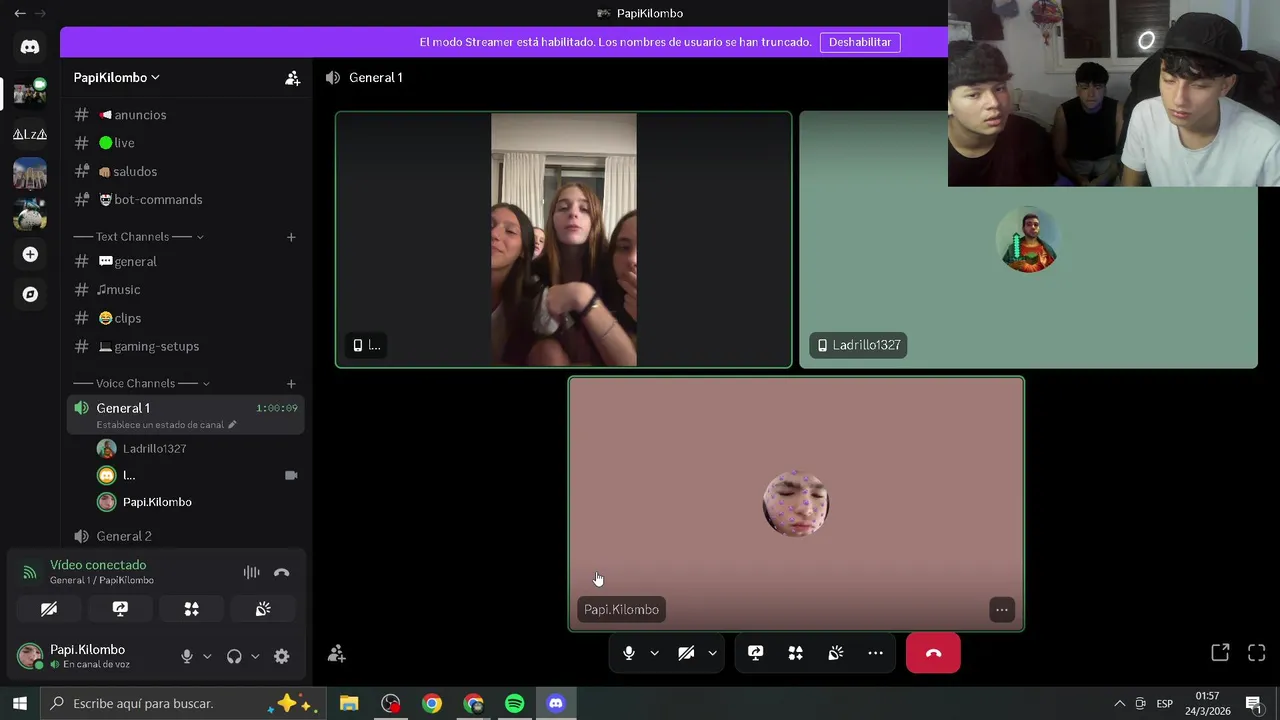
Task: Invite friends icon at bottom left of call
Action: [x=337, y=654]
